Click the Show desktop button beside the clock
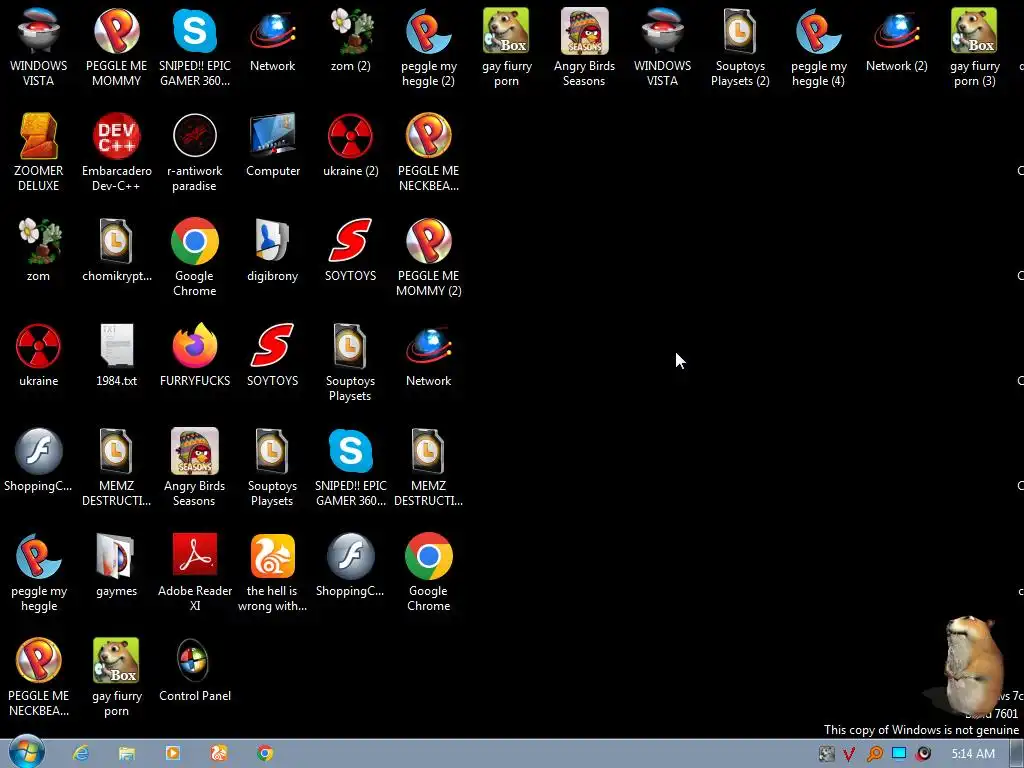Viewport: 1024px width, 768px height. [1017, 754]
